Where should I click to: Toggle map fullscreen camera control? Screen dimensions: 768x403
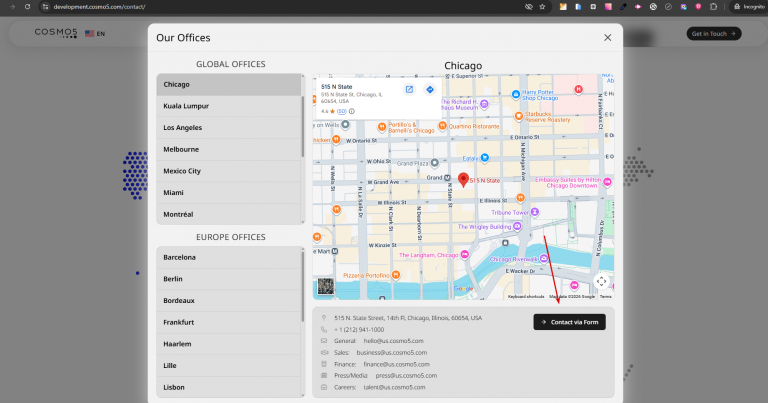point(601,282)
